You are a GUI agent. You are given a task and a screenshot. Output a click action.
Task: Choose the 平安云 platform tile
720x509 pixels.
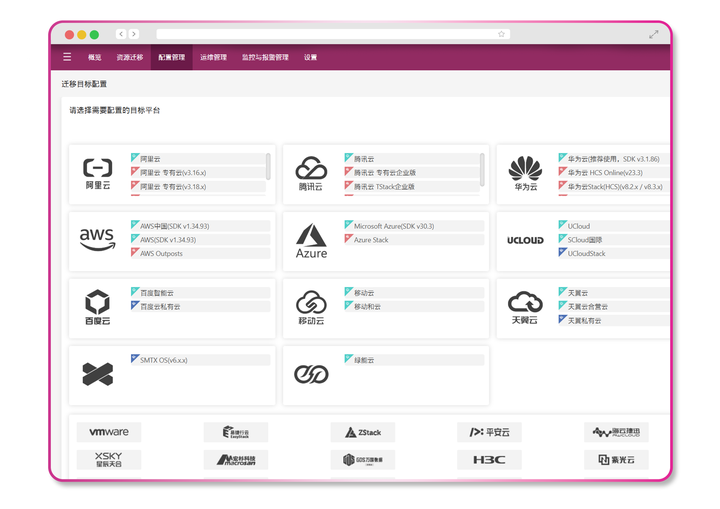coord(489,432)
